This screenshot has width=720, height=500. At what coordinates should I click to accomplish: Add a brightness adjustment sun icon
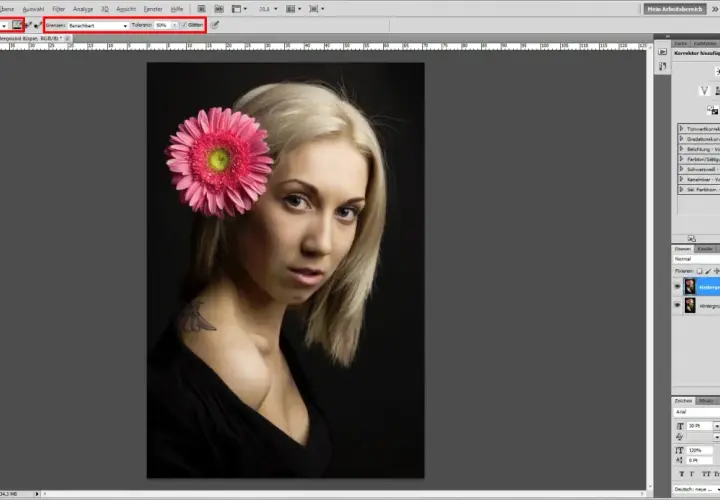point(717,72)
